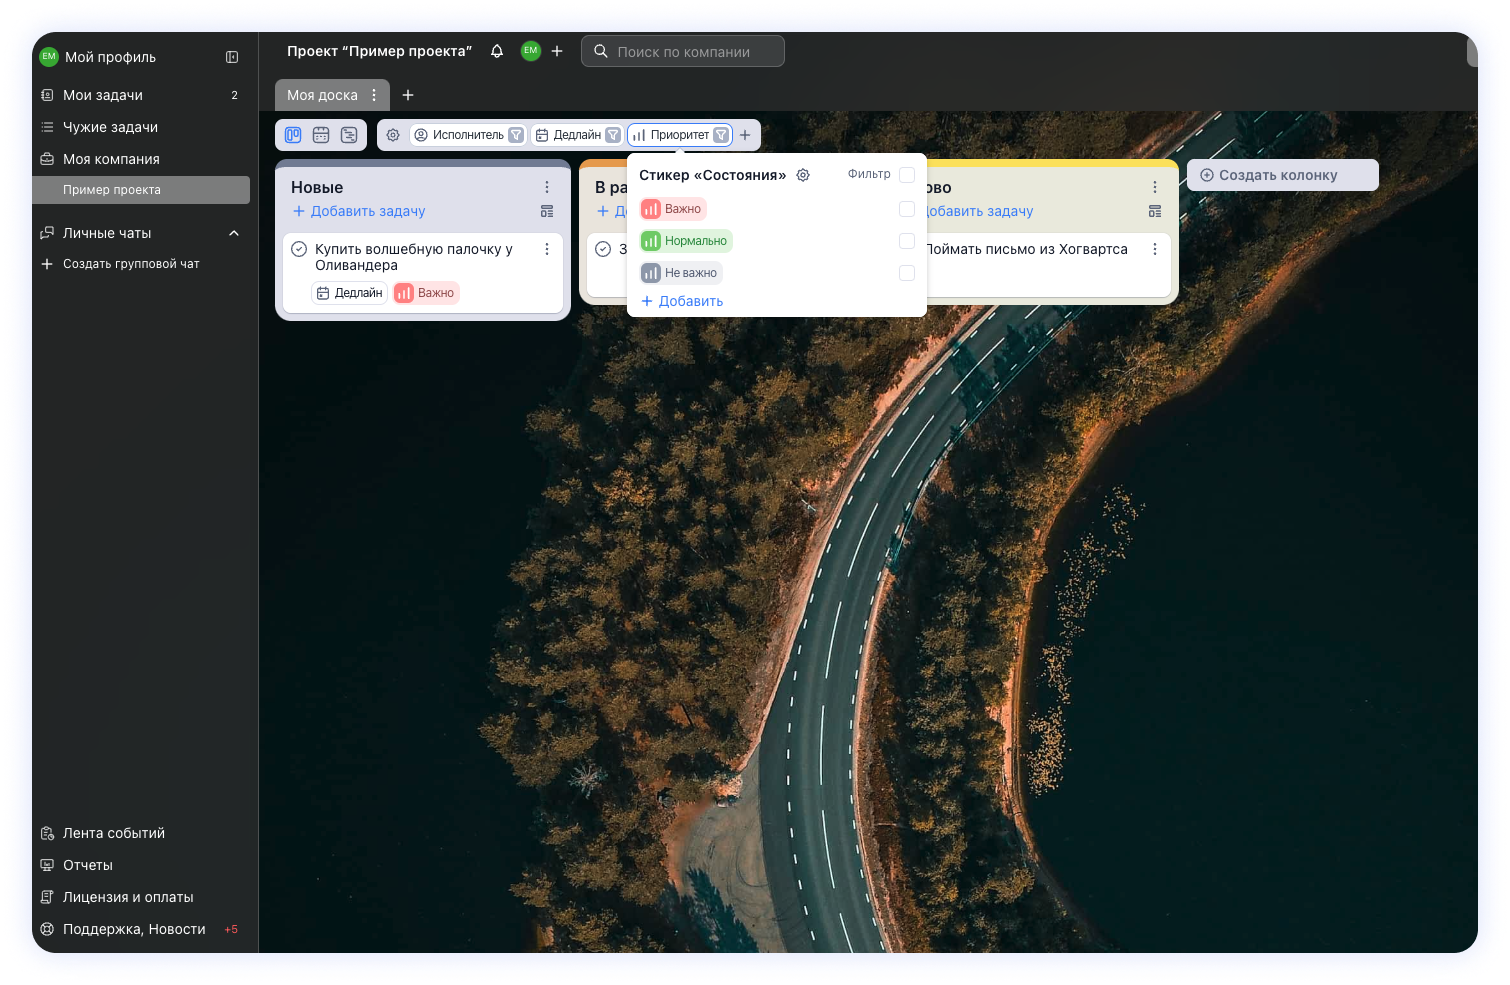The image size is (1510, 985).
Task: Click Добавить задачу in Новые column
Action: 359,211
